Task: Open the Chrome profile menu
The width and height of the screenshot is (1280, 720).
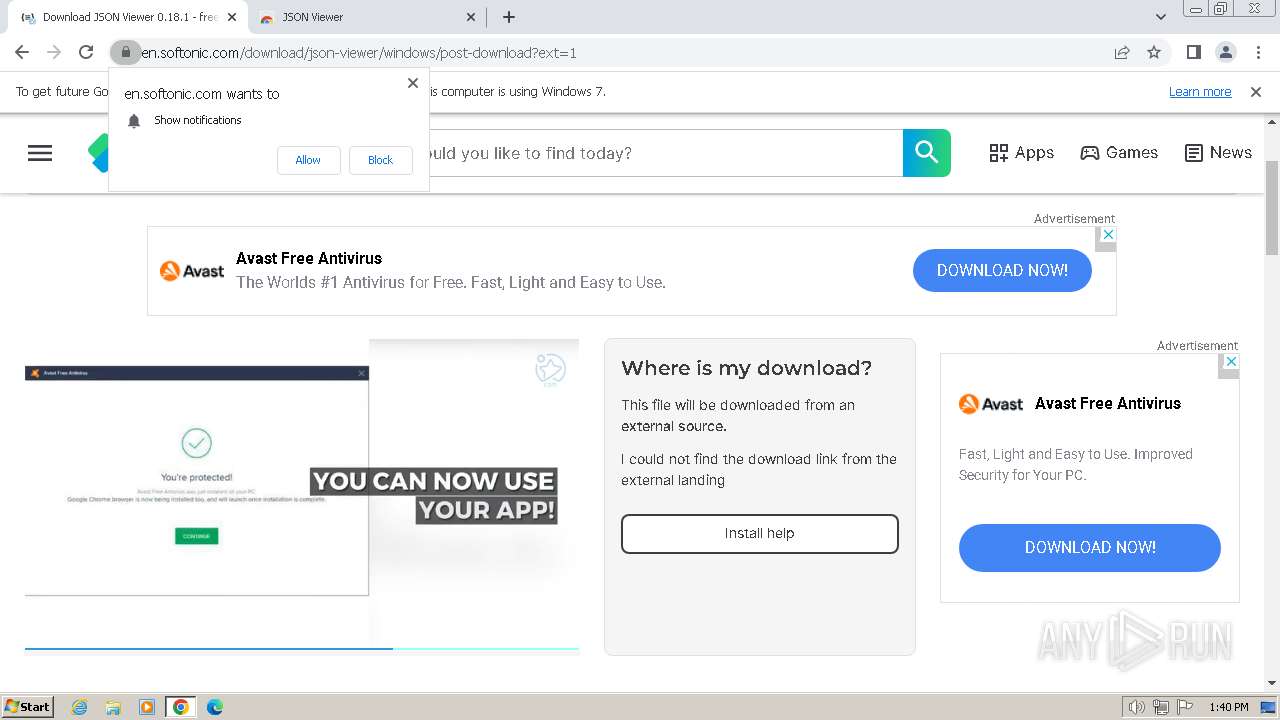Action: pyautogui.click(x=1225, y=52)
